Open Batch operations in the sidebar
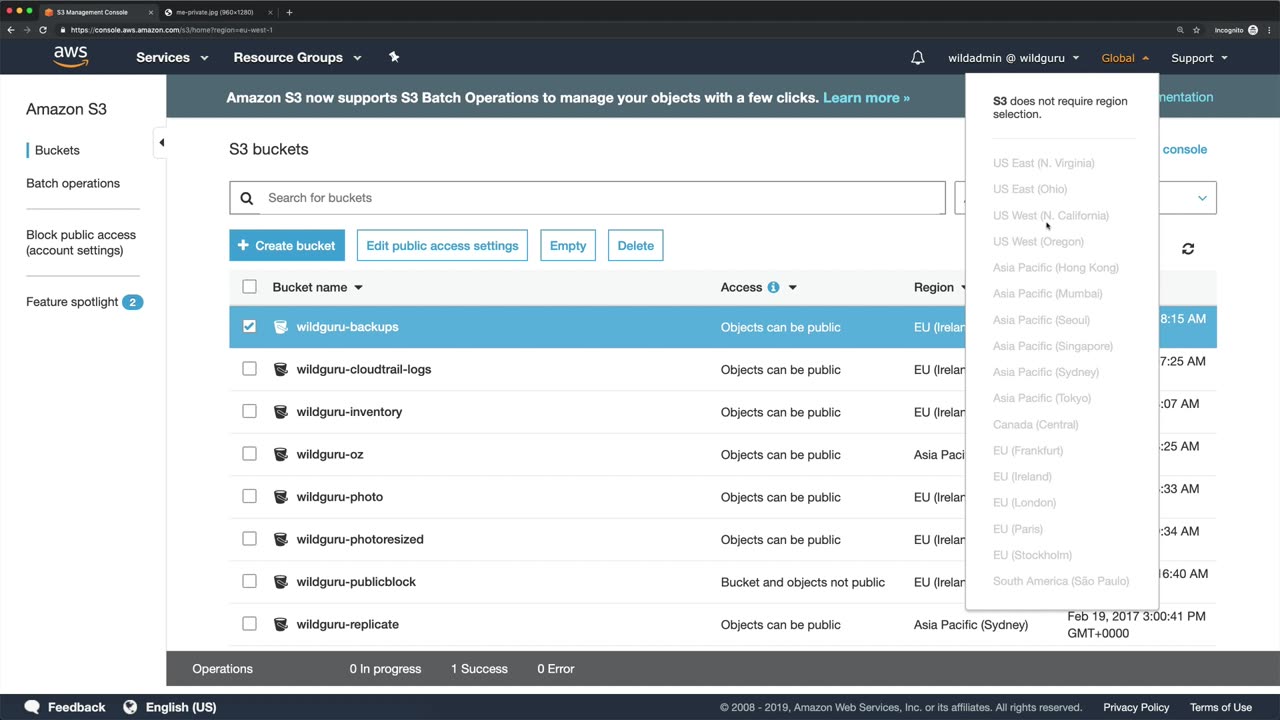This screenshot has width=1280, height=720. click(x=73, y=183)
